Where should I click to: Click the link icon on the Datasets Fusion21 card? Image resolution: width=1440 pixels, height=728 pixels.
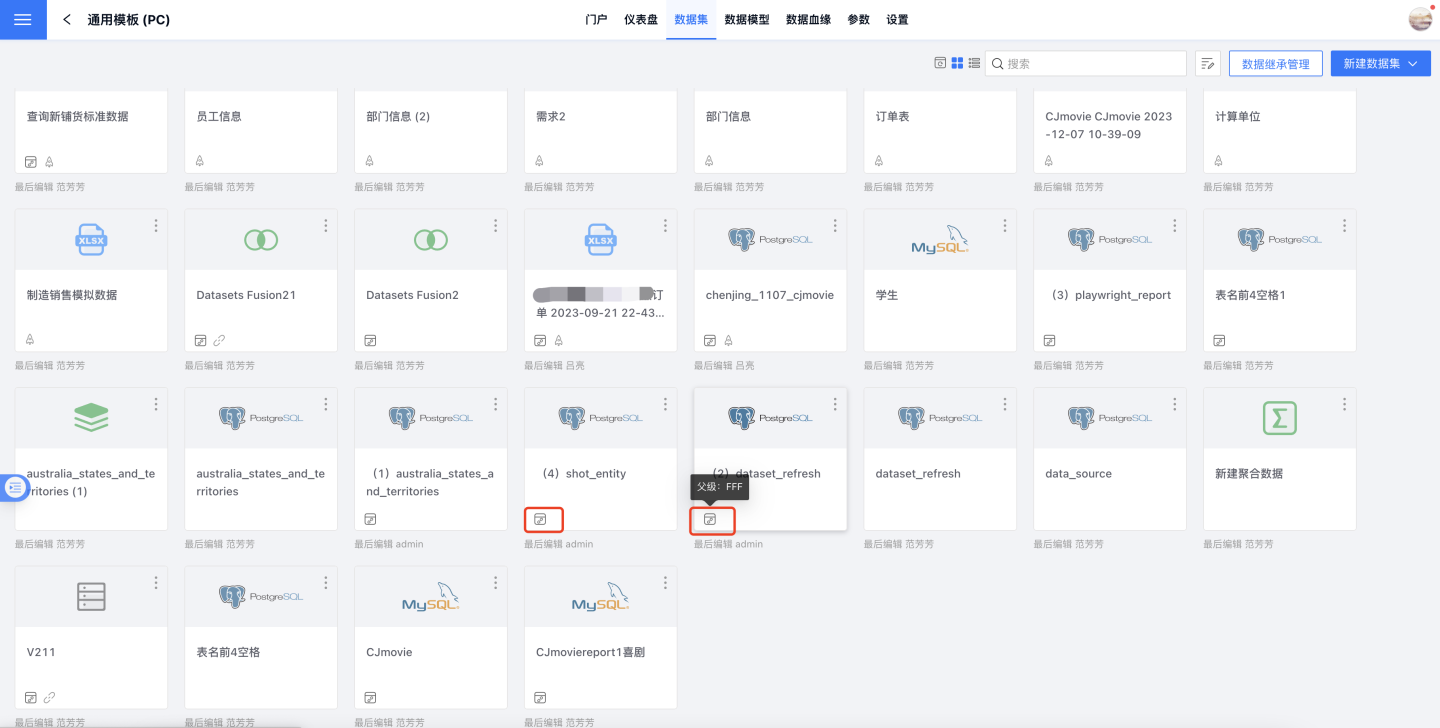(218, 340)
